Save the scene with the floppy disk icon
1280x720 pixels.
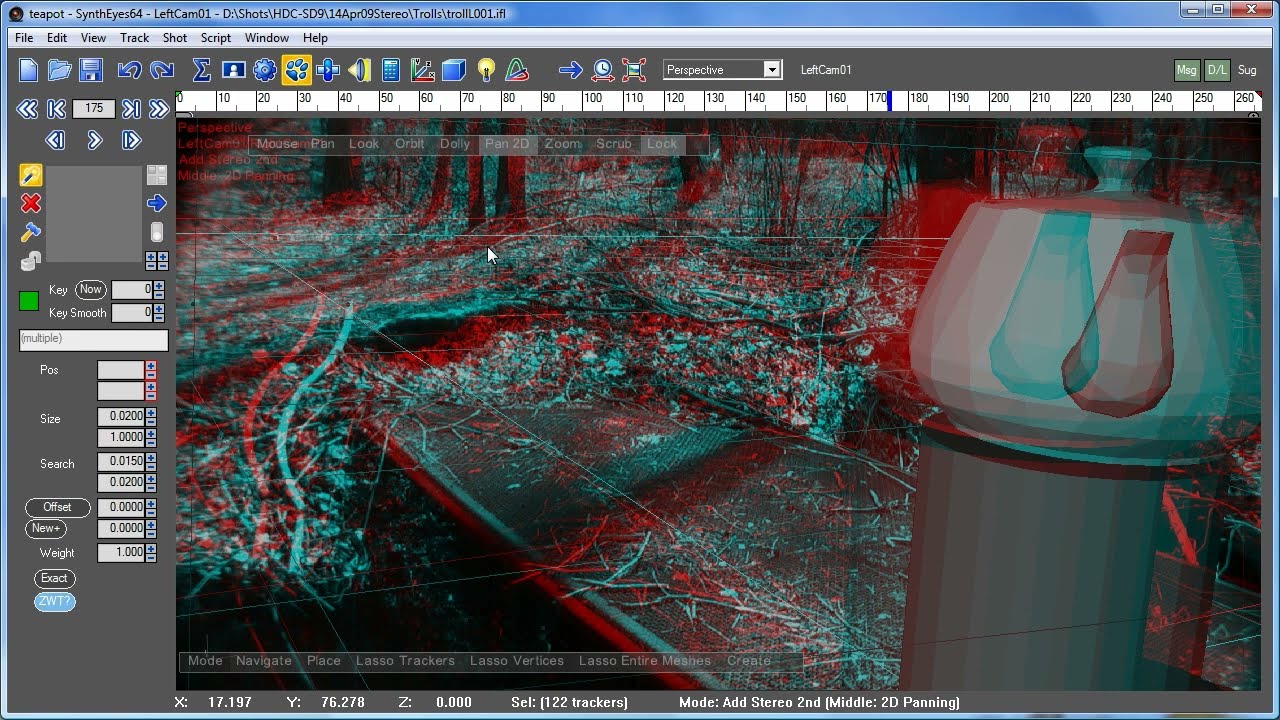(91, 70)
